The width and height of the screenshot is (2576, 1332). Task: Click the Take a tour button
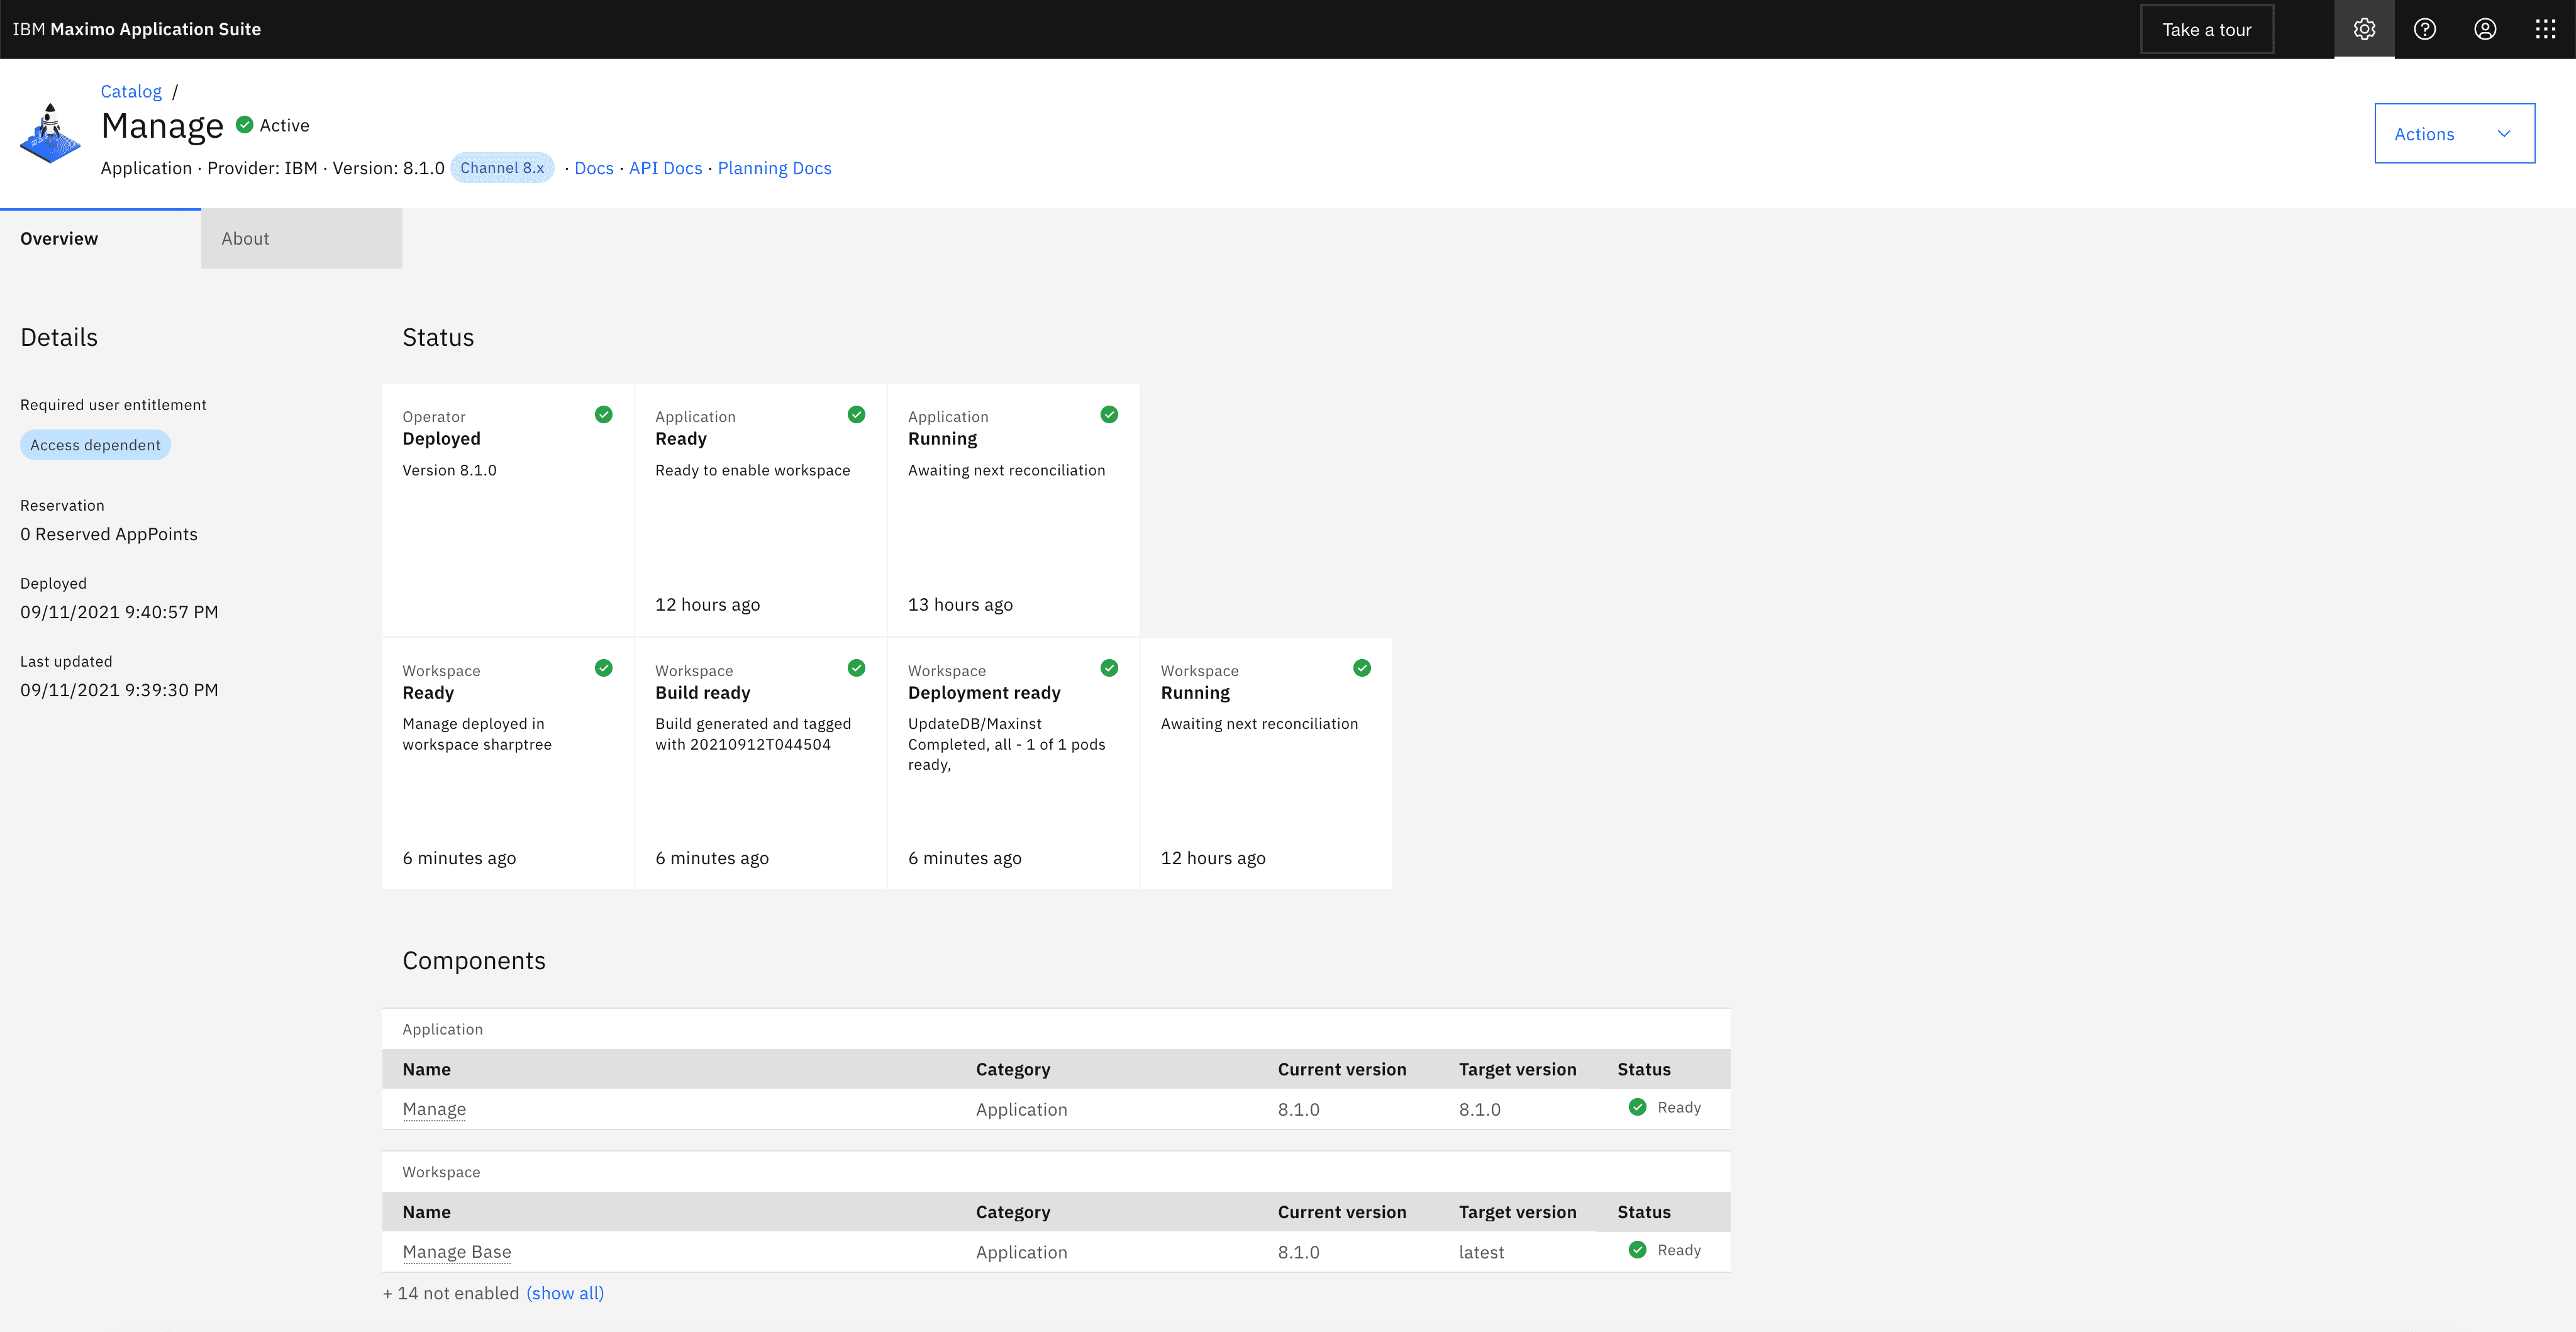2207,29
